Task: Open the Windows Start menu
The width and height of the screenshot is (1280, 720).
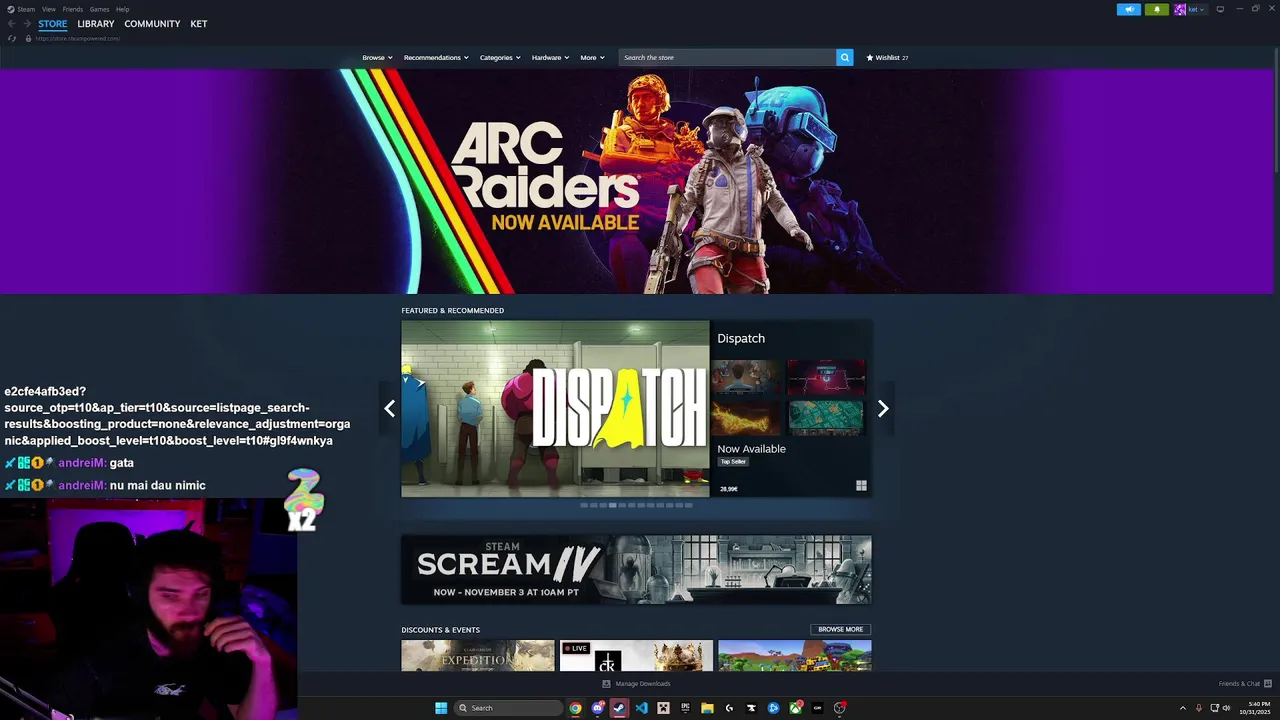Action: click(x=441, y=708)
